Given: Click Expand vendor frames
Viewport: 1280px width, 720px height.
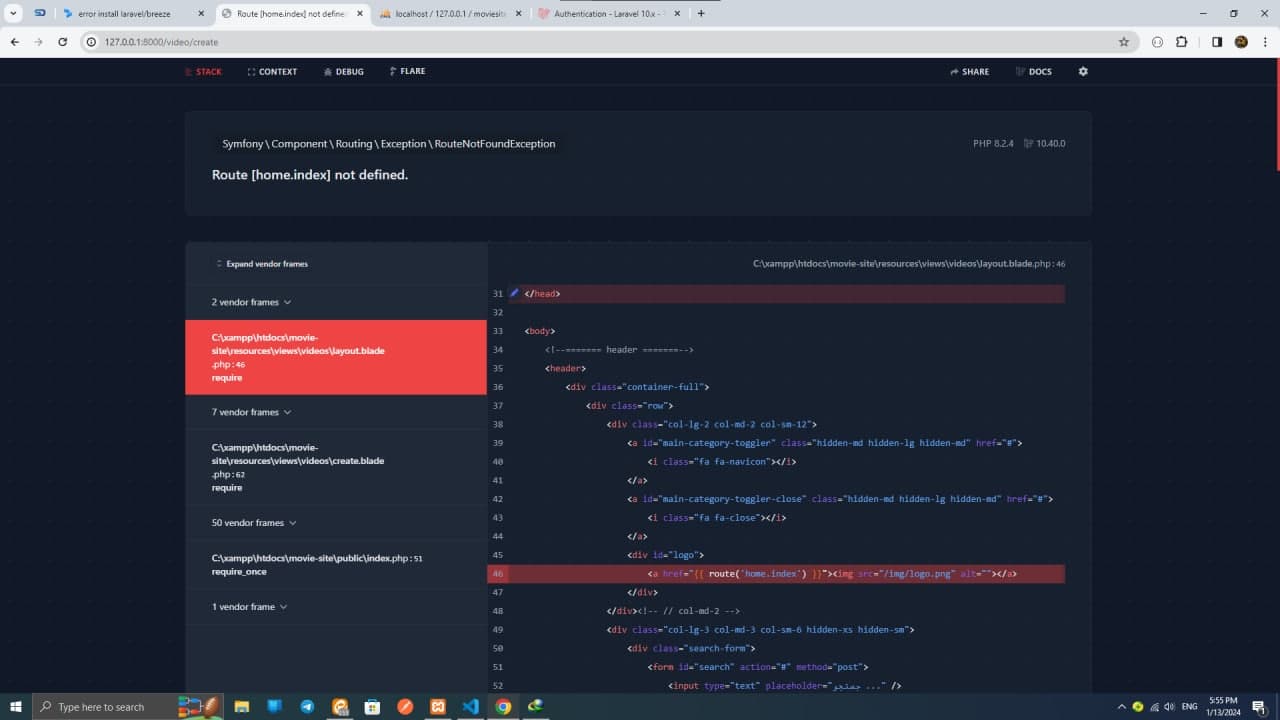Looking at the screenshot, I should 262,264.
